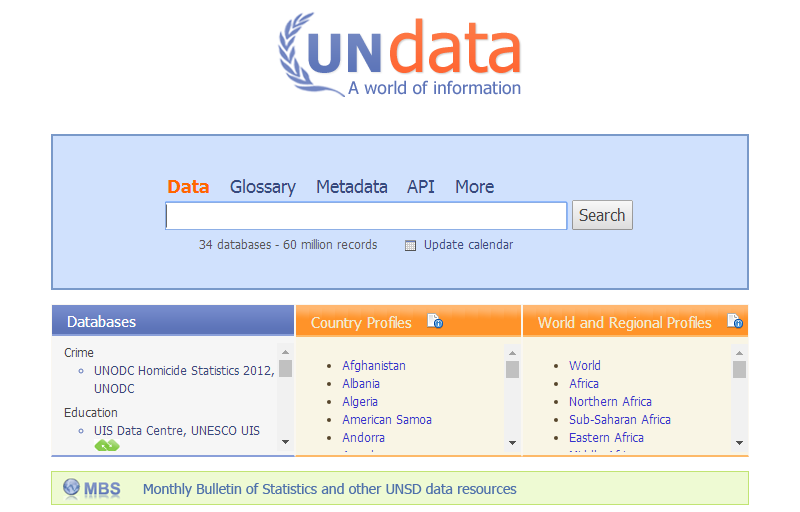Click Databases list scroll up arrow
Screen dimensions: 800x512
(x=285, y=352)
